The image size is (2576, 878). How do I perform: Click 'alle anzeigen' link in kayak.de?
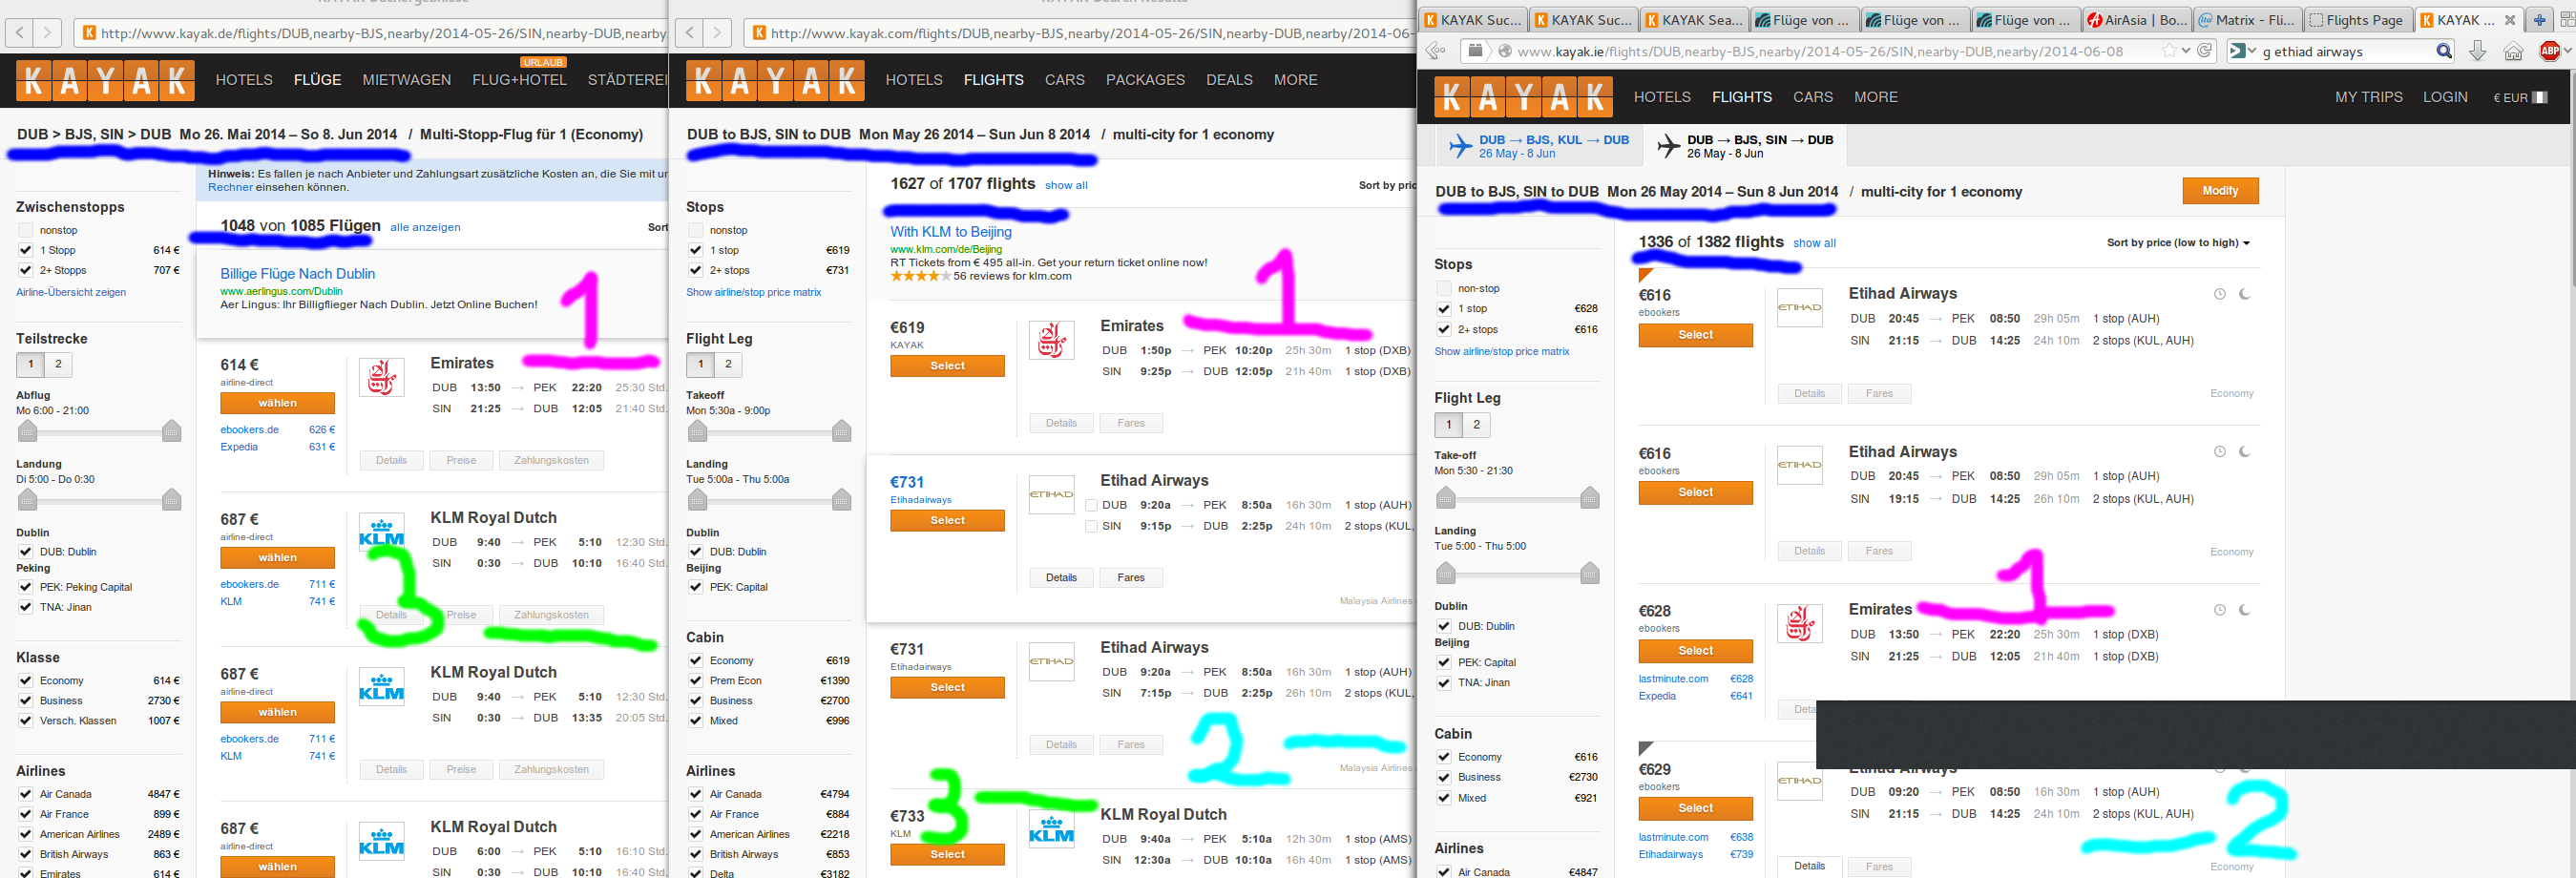[425, 227]
